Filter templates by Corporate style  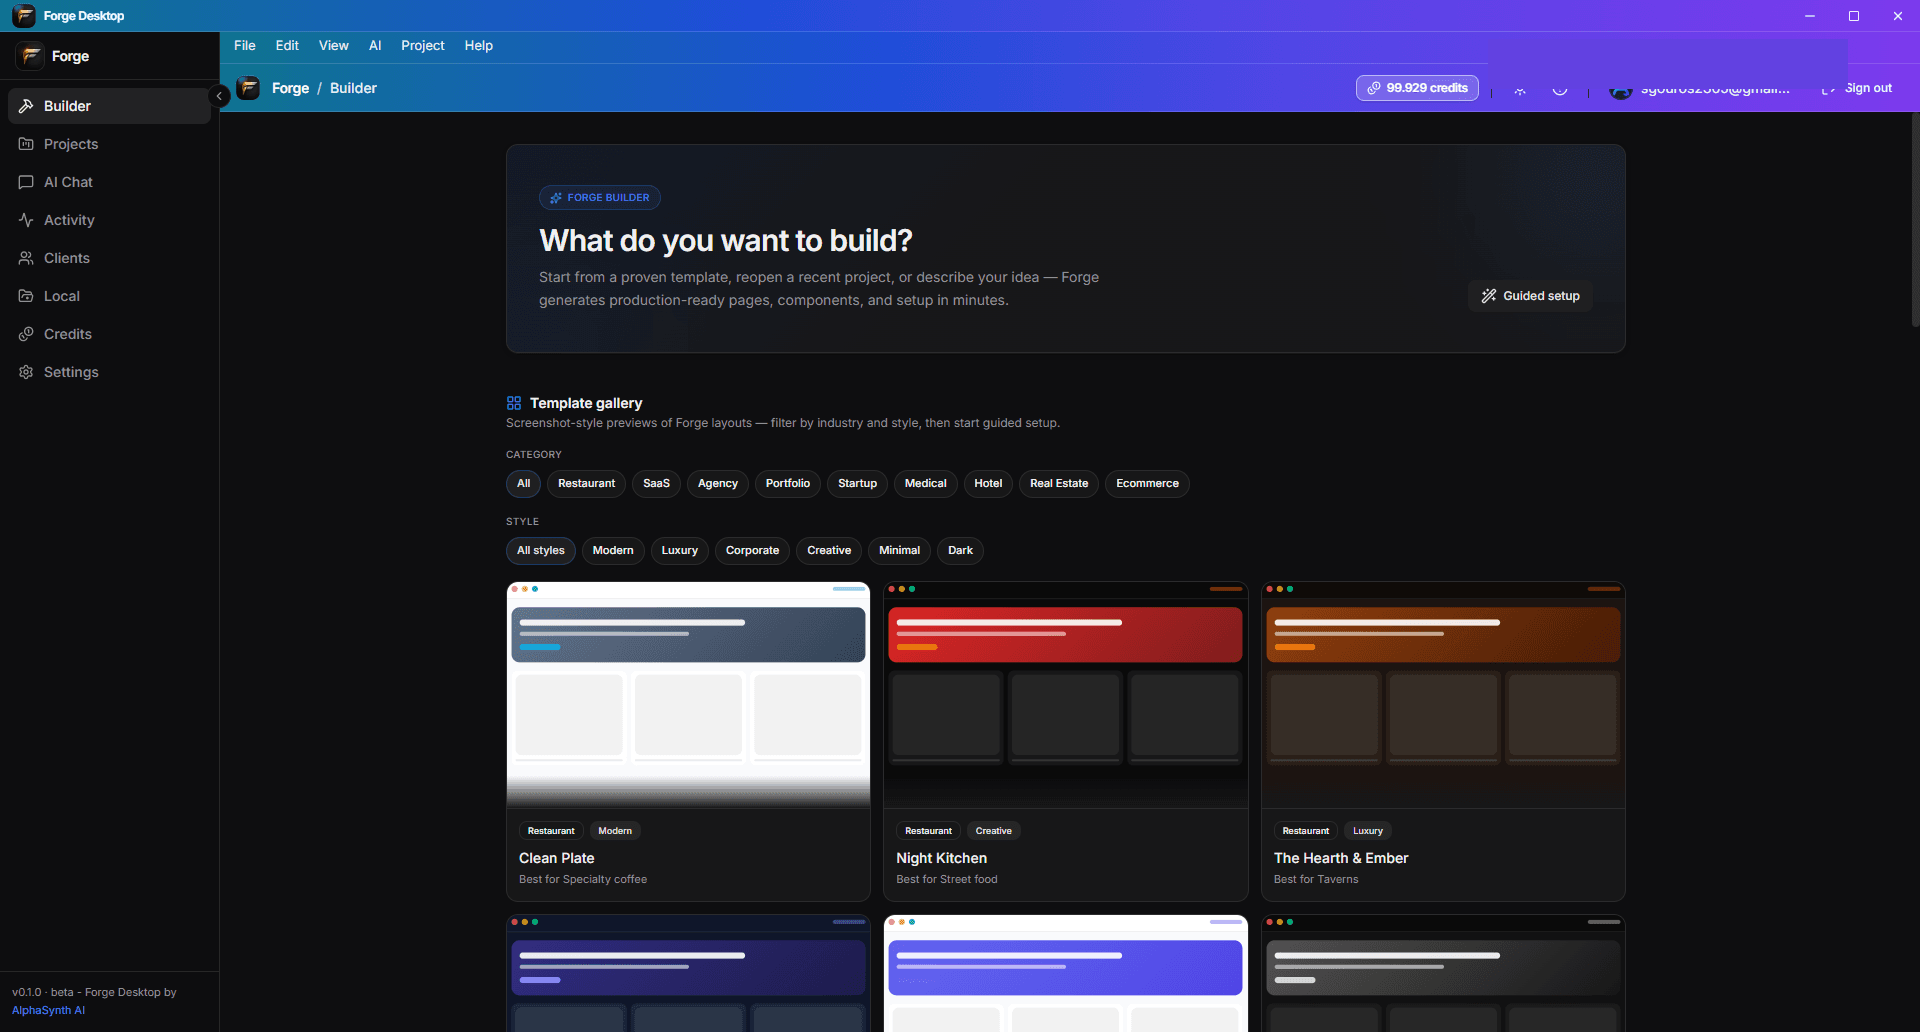752,551
